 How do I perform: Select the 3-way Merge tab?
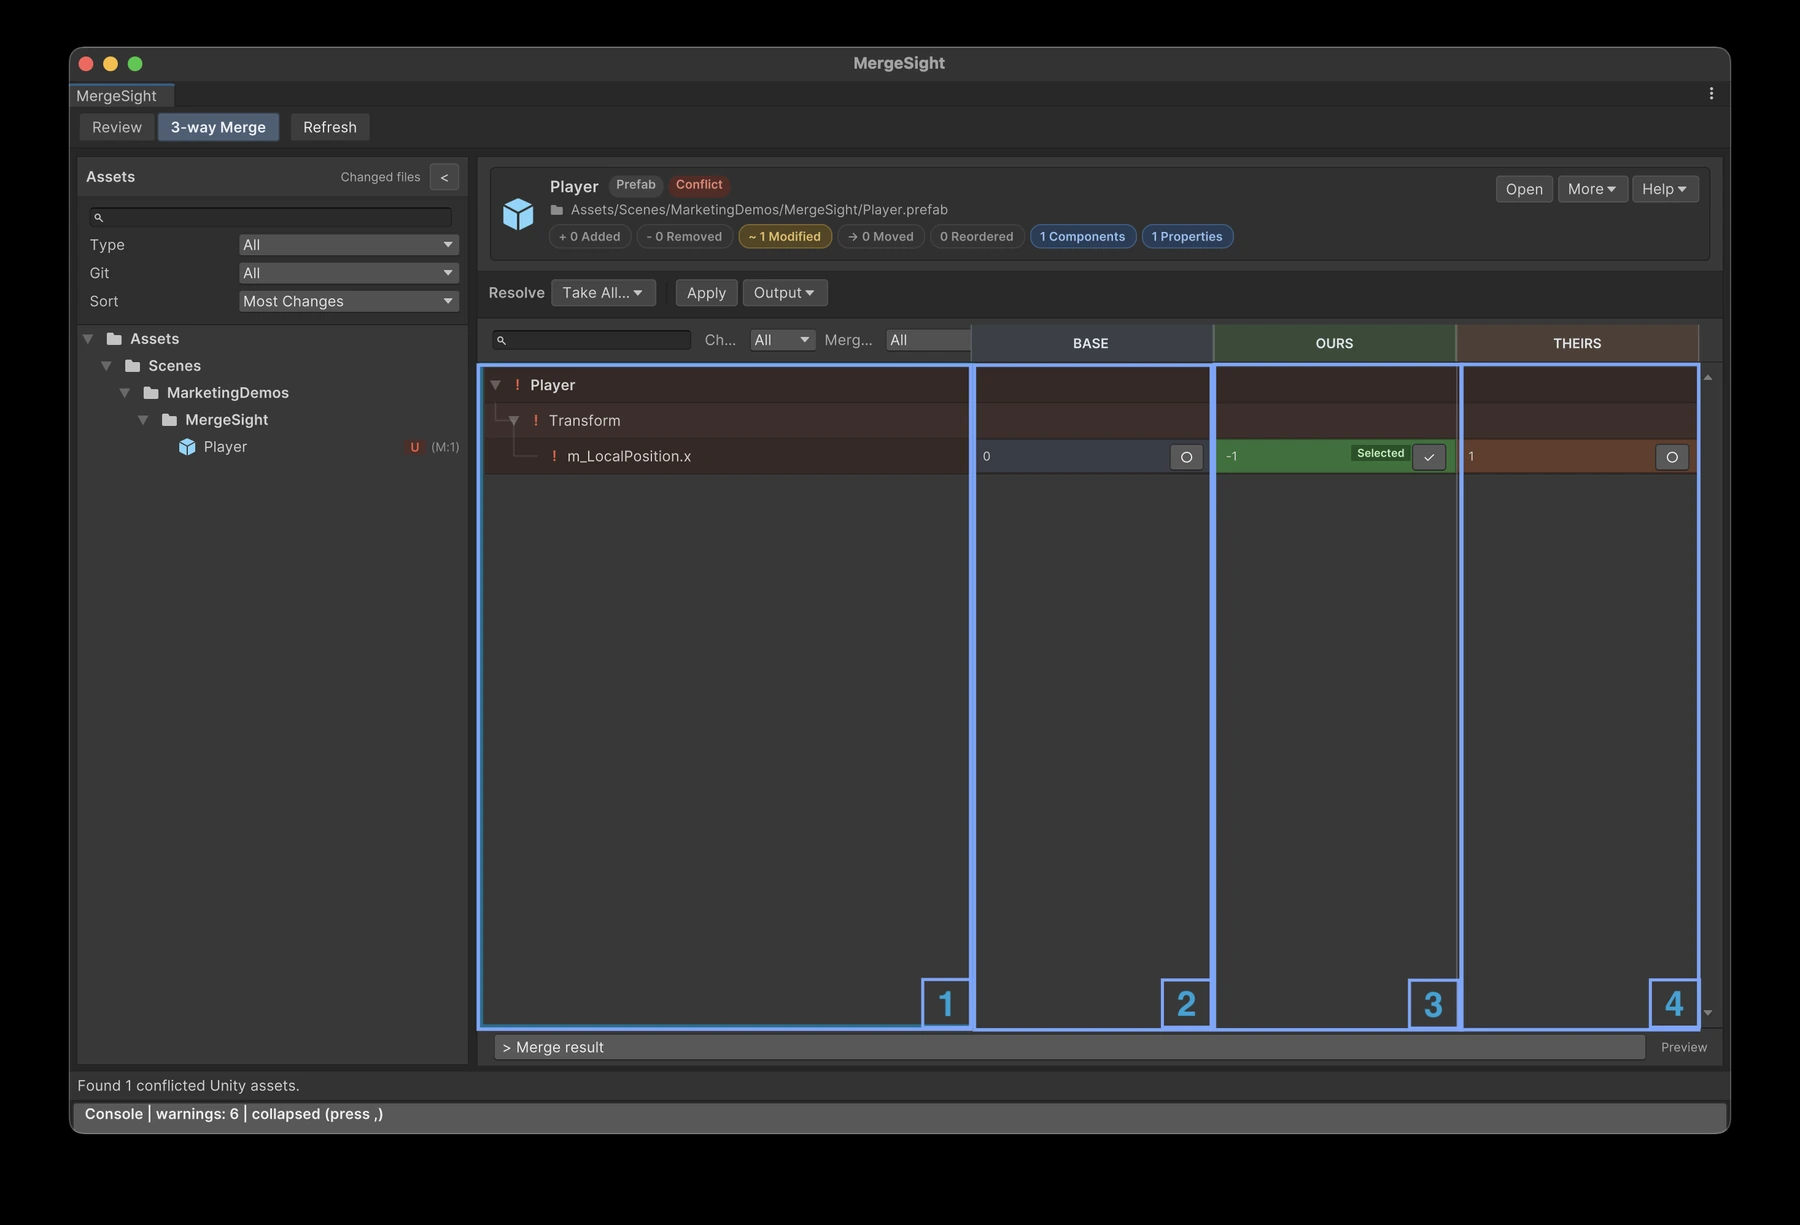[218, 127]
